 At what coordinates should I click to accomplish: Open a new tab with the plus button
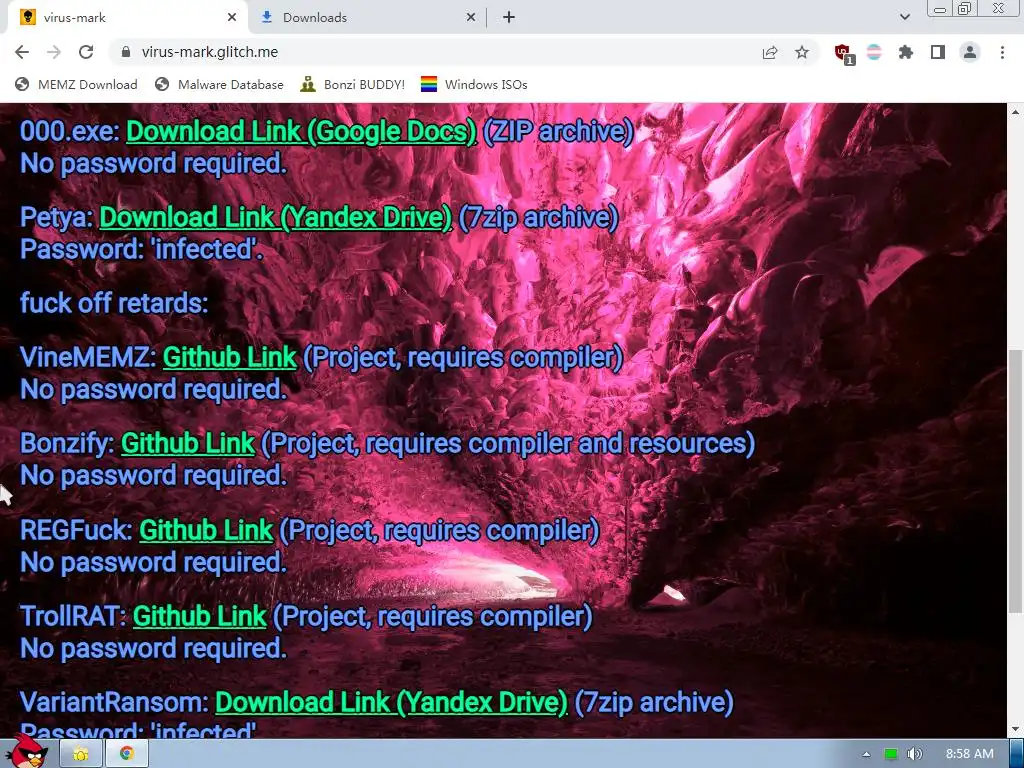pyautogui.click(x=509, y=18)
